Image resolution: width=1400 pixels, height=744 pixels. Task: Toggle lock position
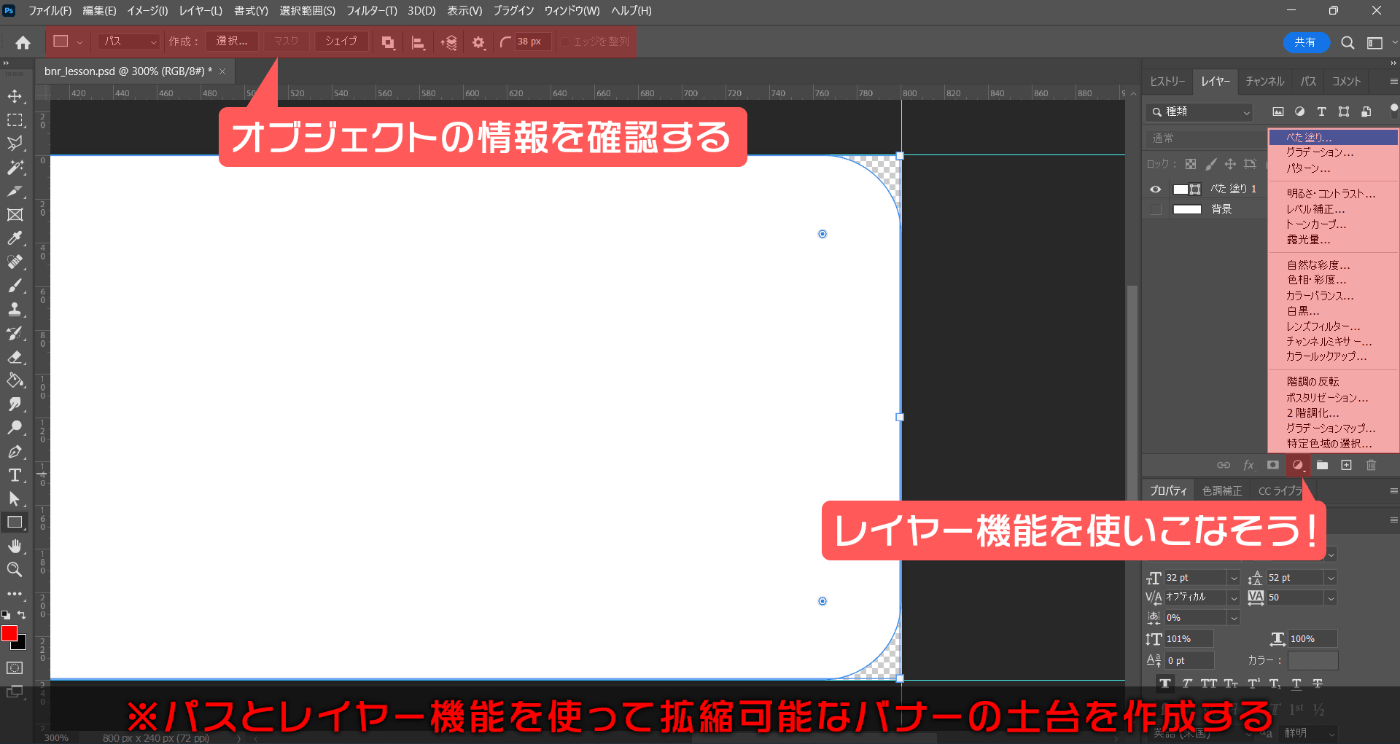click(1232, 164)
